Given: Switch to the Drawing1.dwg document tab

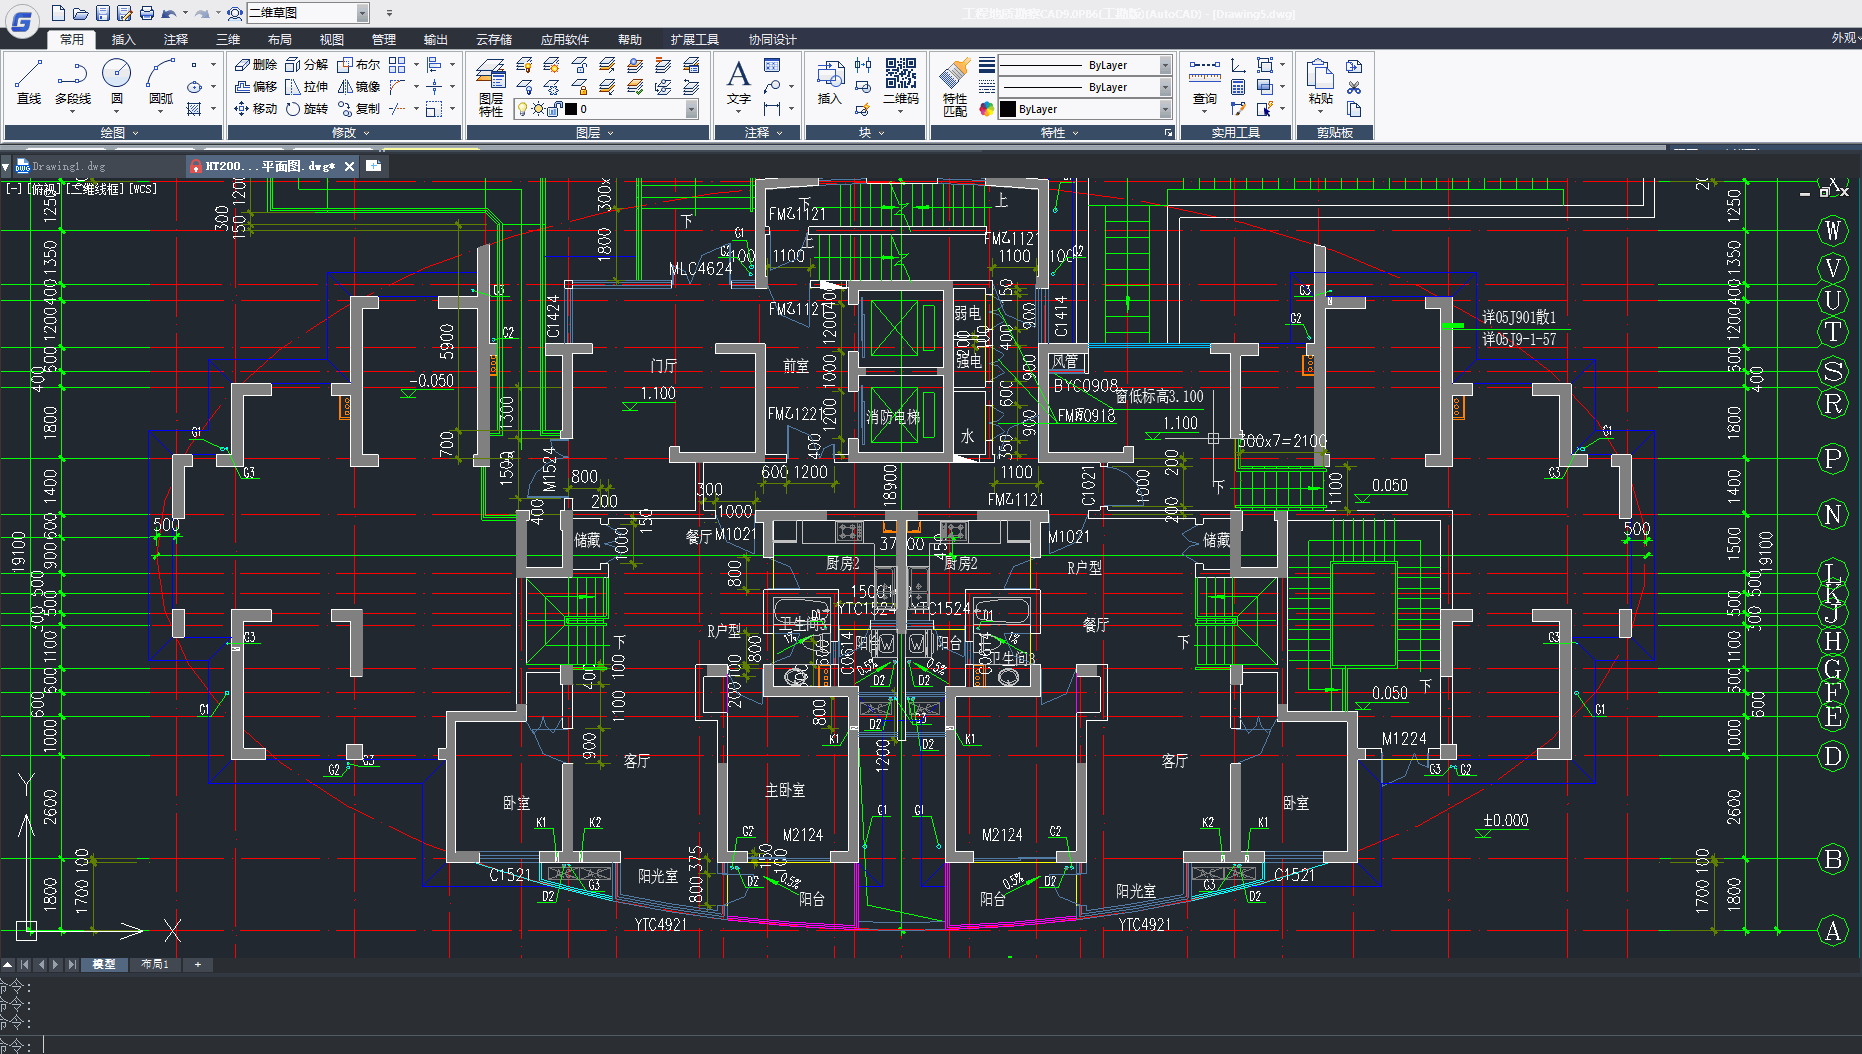Looking at the screenshot, I should (x=68, y=166).
